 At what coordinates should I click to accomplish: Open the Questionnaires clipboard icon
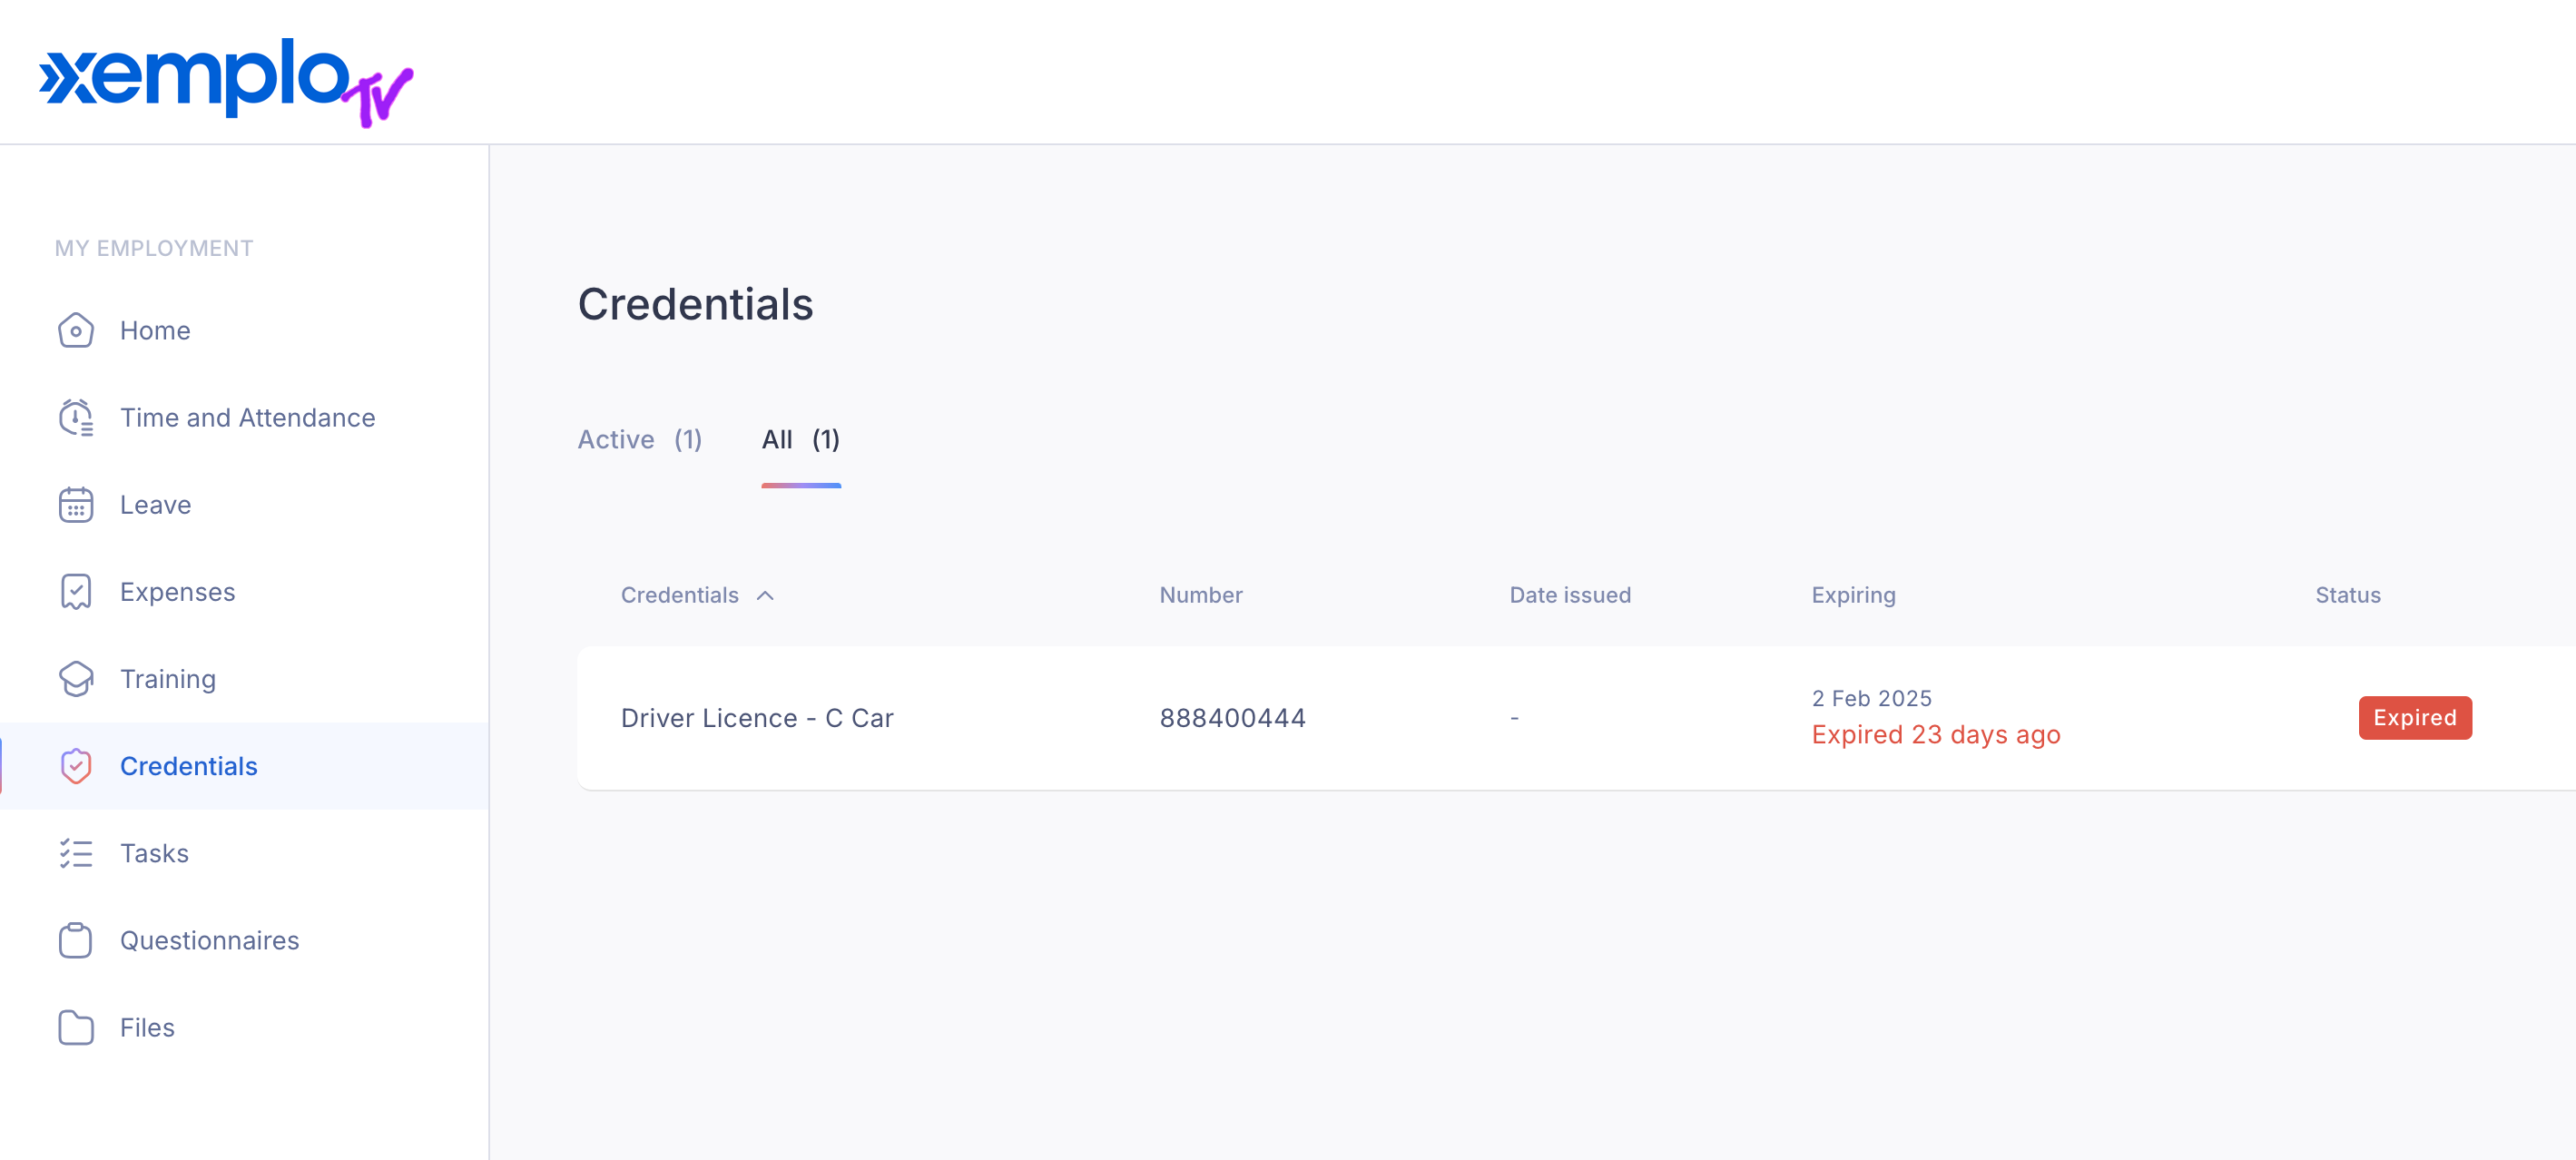76,940
